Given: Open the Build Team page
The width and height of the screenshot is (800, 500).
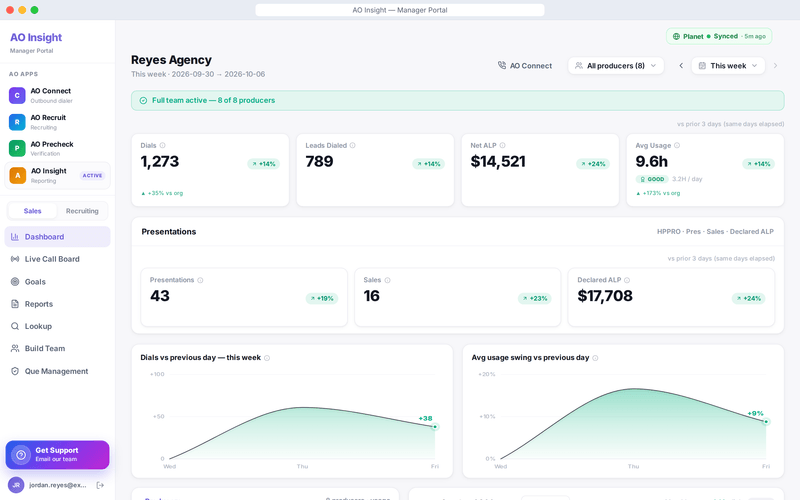Looking at the screenshot, I should click(58, 348).
